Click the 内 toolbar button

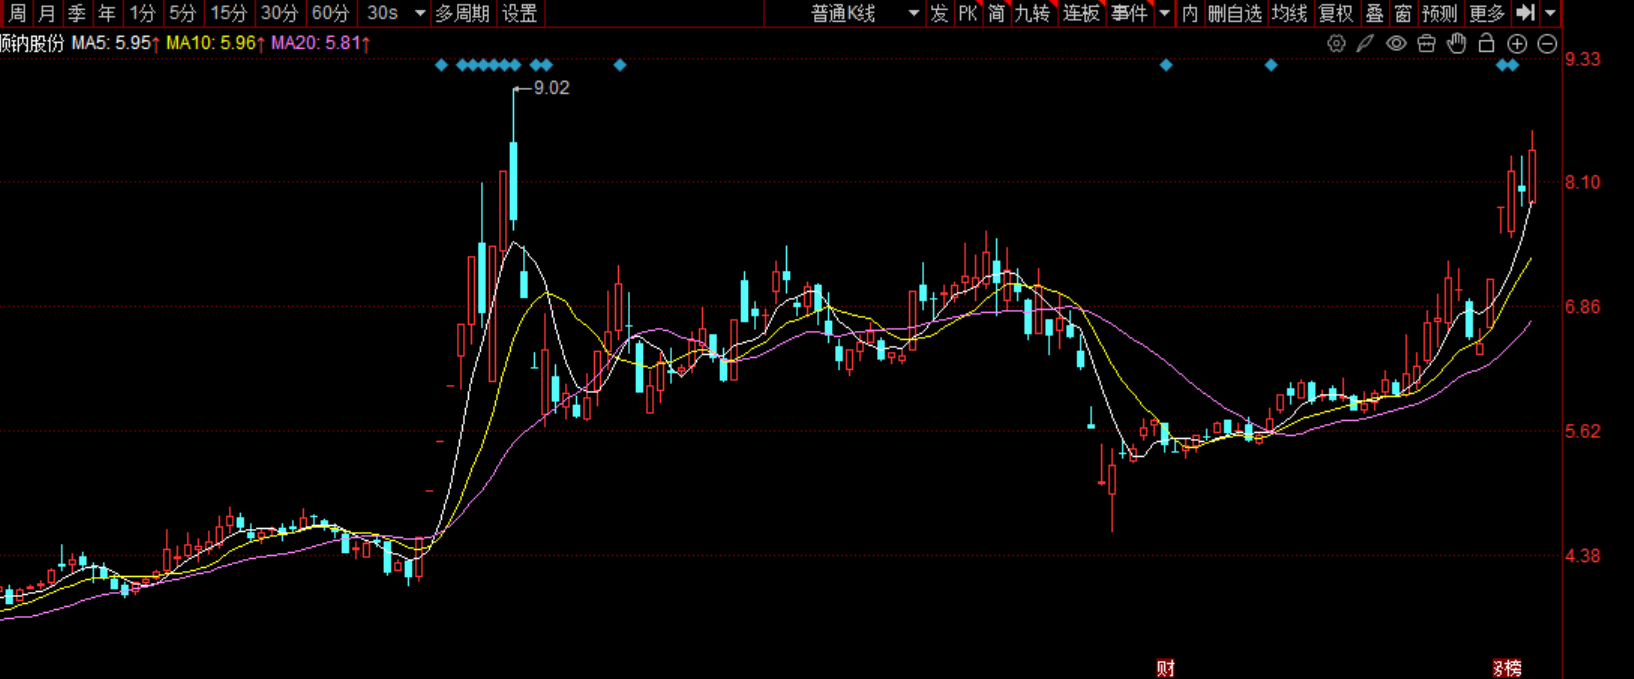[1190, 13]
